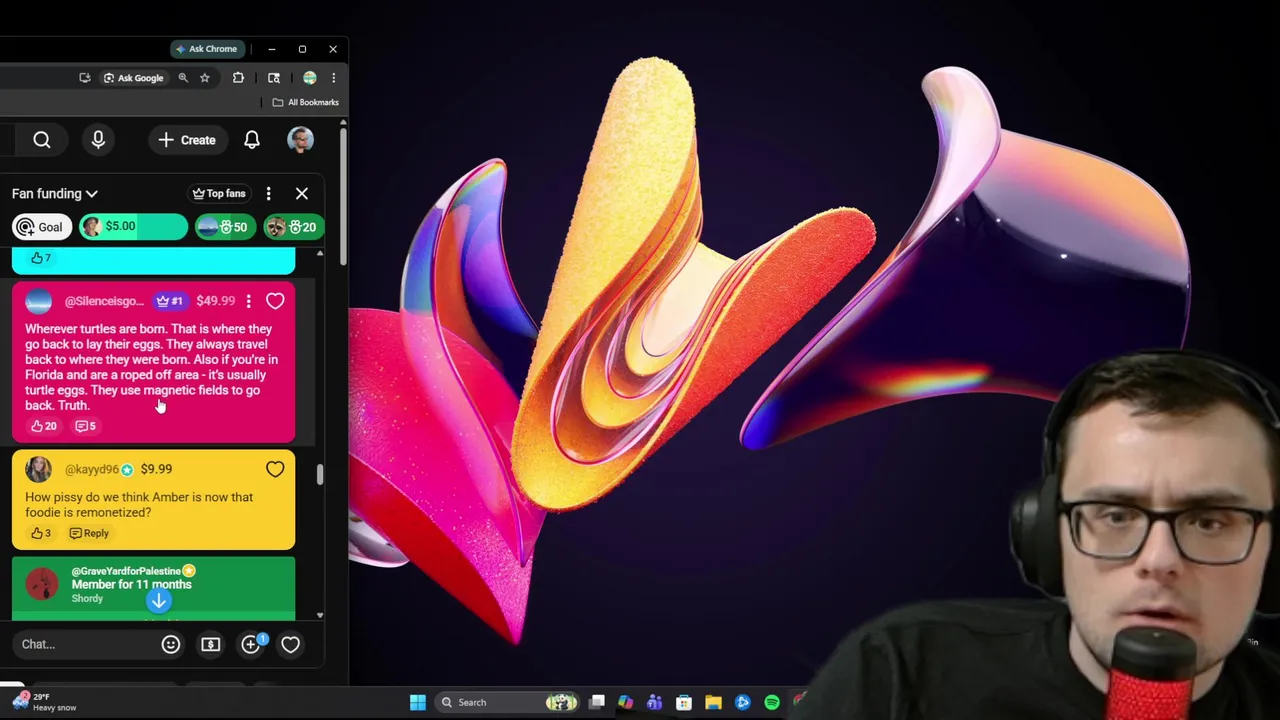The height and width of the screenshot is (720, 1280).
Task: Click the @GraveYardforPalestine username
Action: (x=126, y=571)
